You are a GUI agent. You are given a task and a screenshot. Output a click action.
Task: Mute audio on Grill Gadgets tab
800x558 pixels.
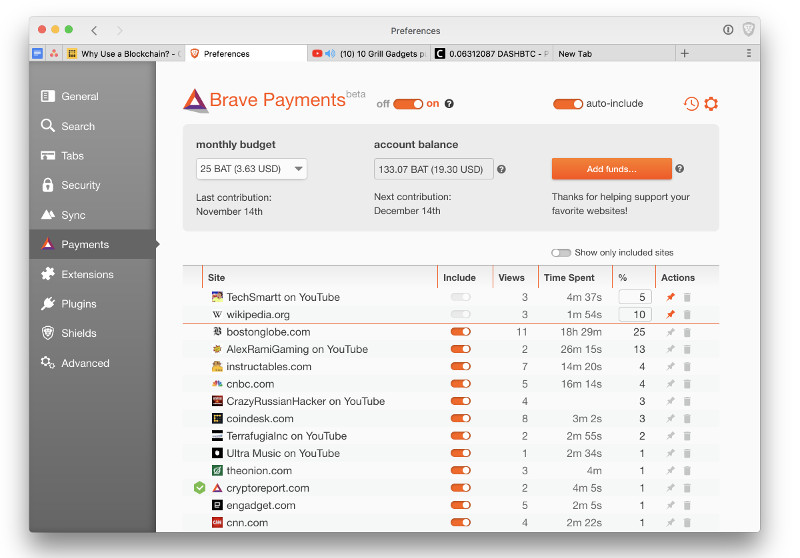click(x=330, y=54)
